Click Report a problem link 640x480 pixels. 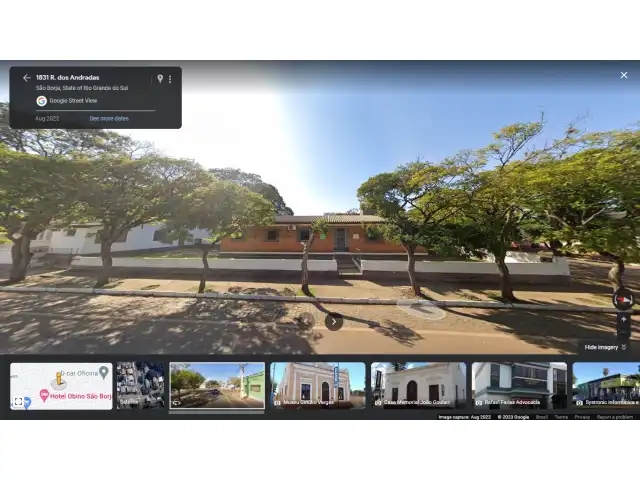pyautogui.click(x=615, y=417)
